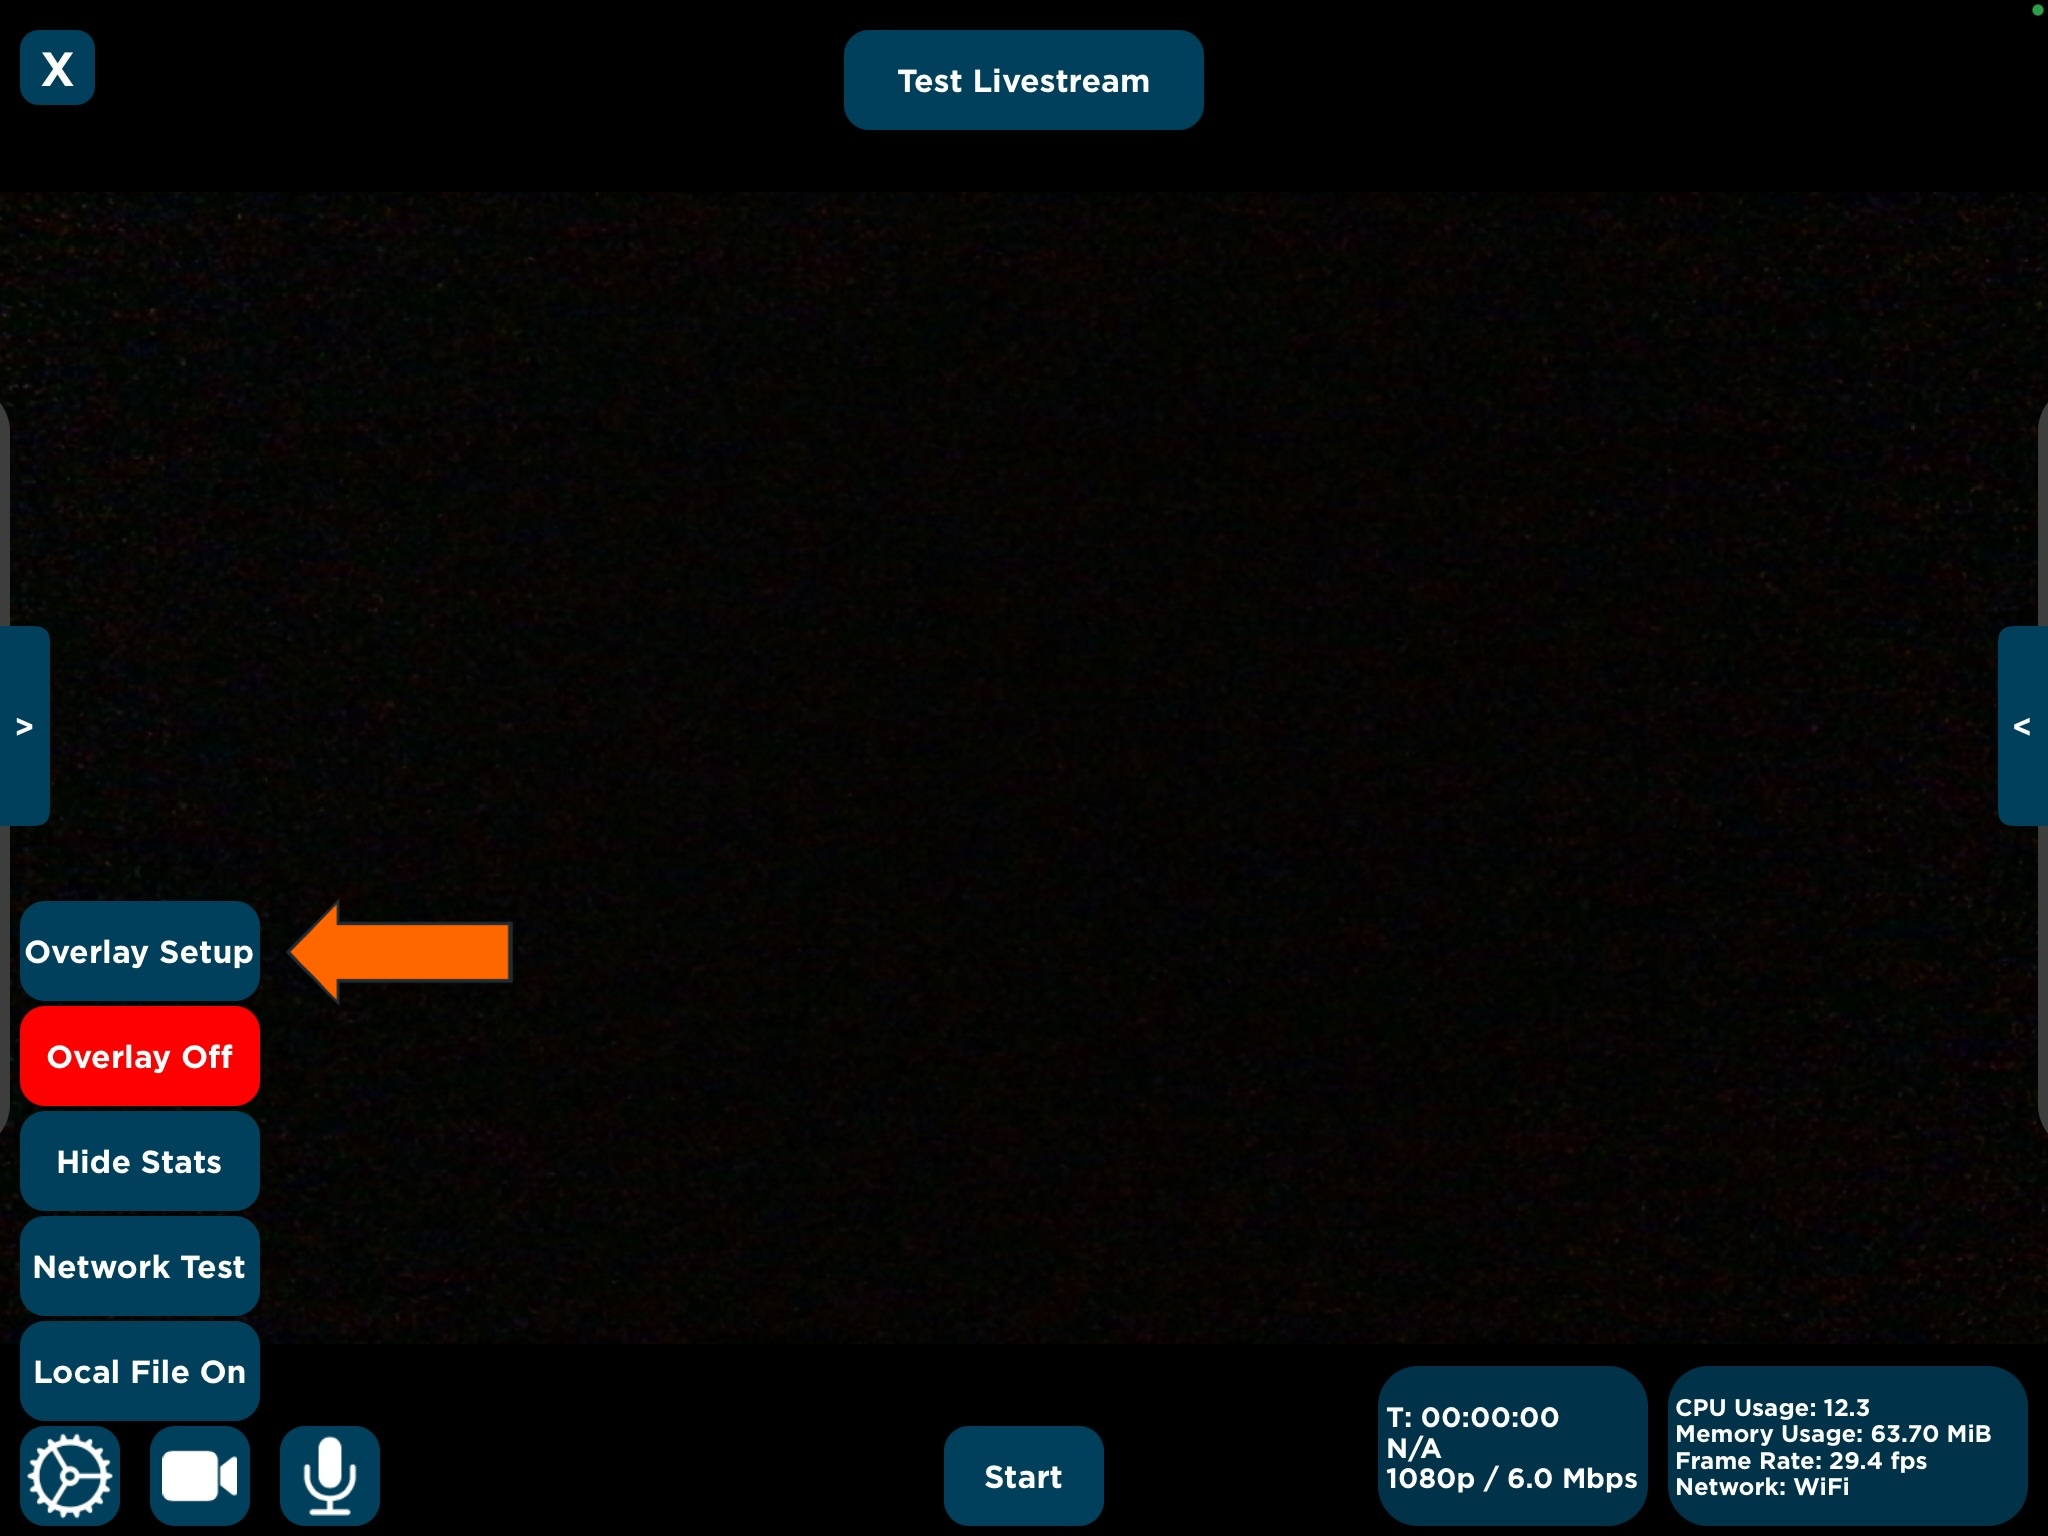Viewport: 2048px width, 1536px height.
Task: Open the settings gear icon
Action: point(70,1476)
